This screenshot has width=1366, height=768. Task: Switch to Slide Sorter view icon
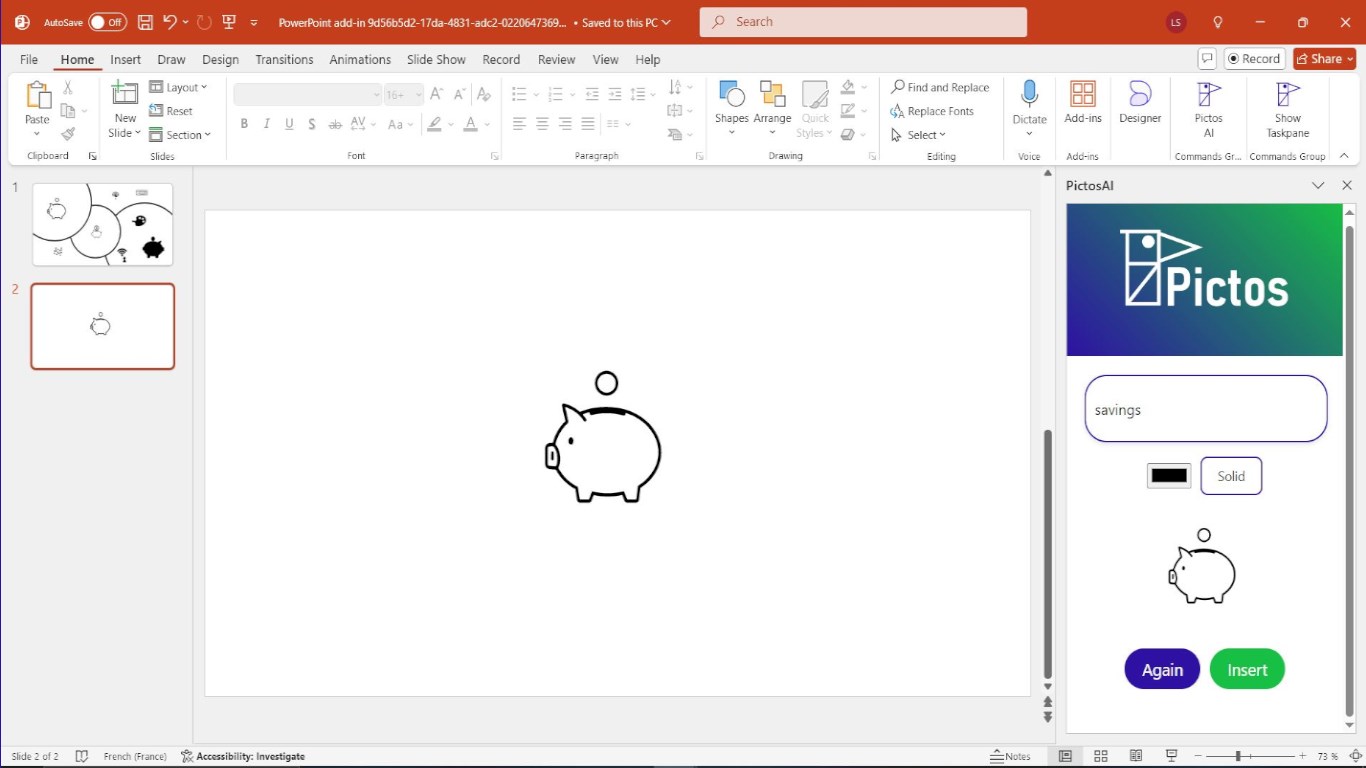coord(1101,756)
